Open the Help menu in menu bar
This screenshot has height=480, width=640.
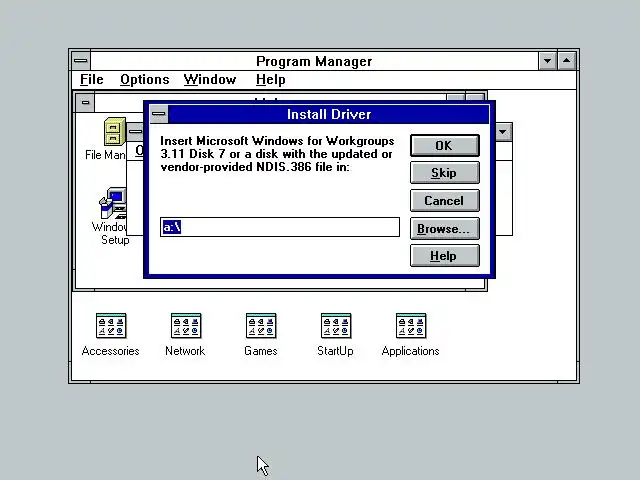[x=271, y=80]
